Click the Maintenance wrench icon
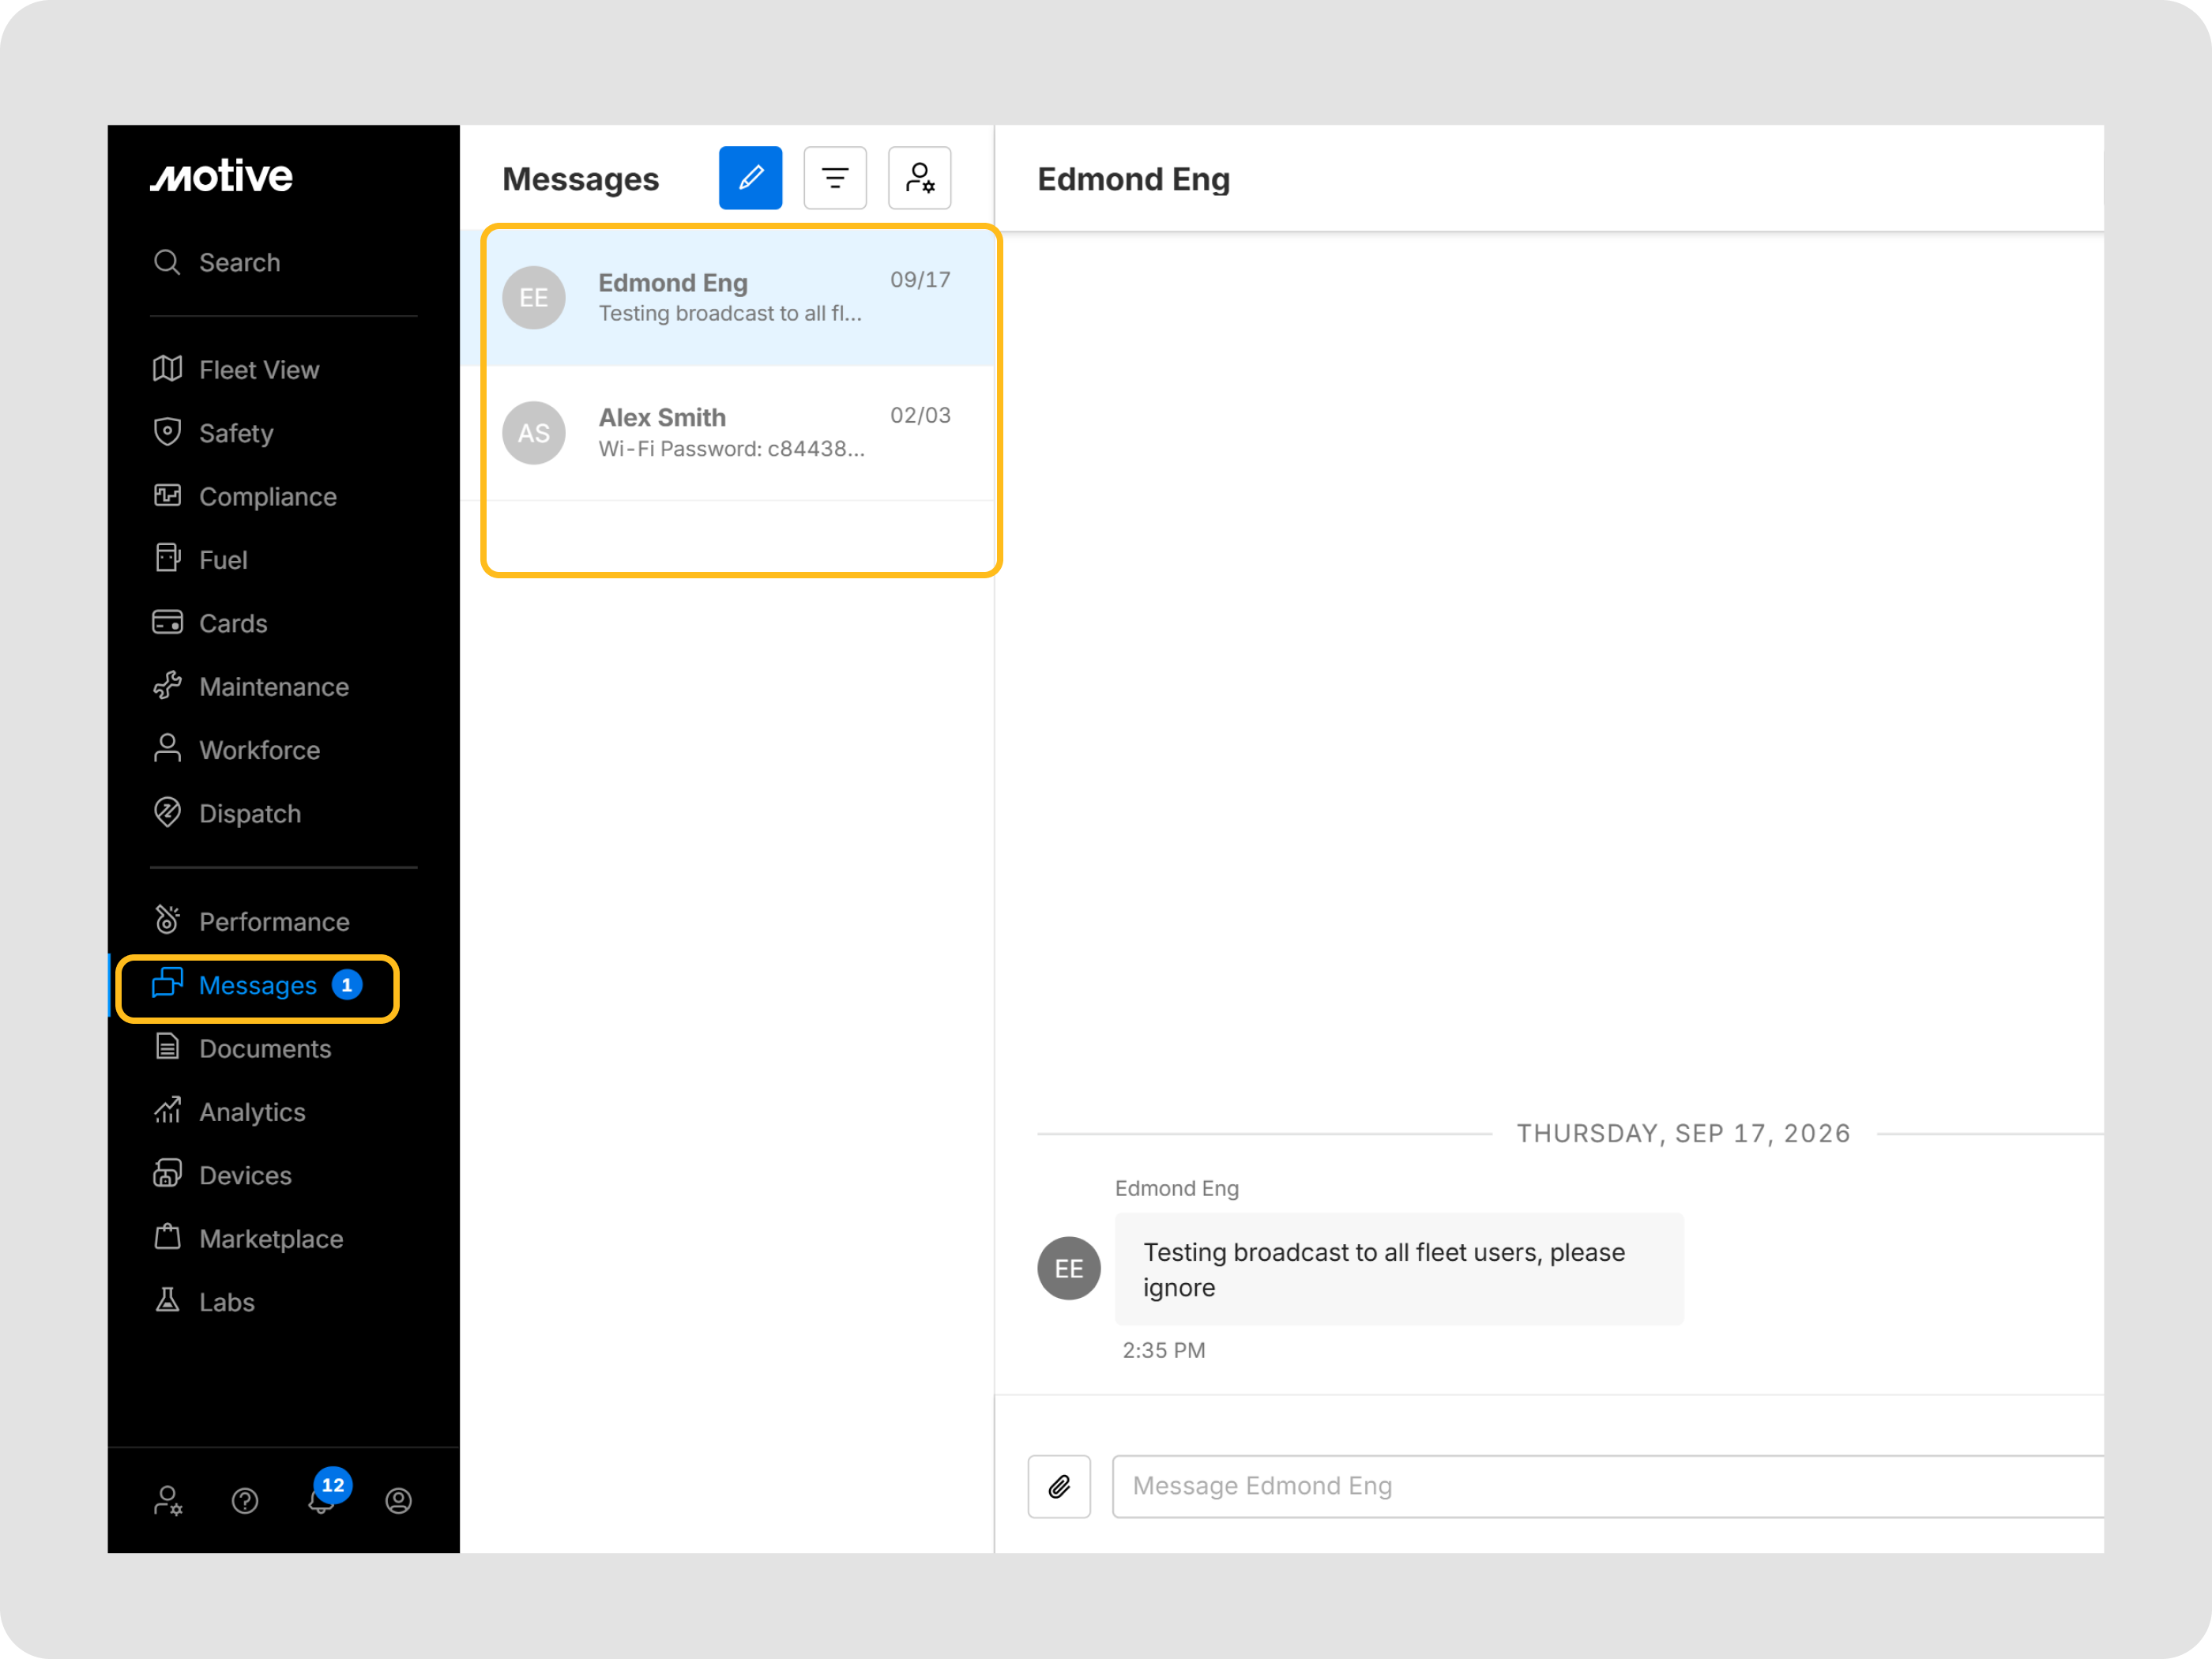This screenshot has height=1659, width=2212. [x=167, y=686]
